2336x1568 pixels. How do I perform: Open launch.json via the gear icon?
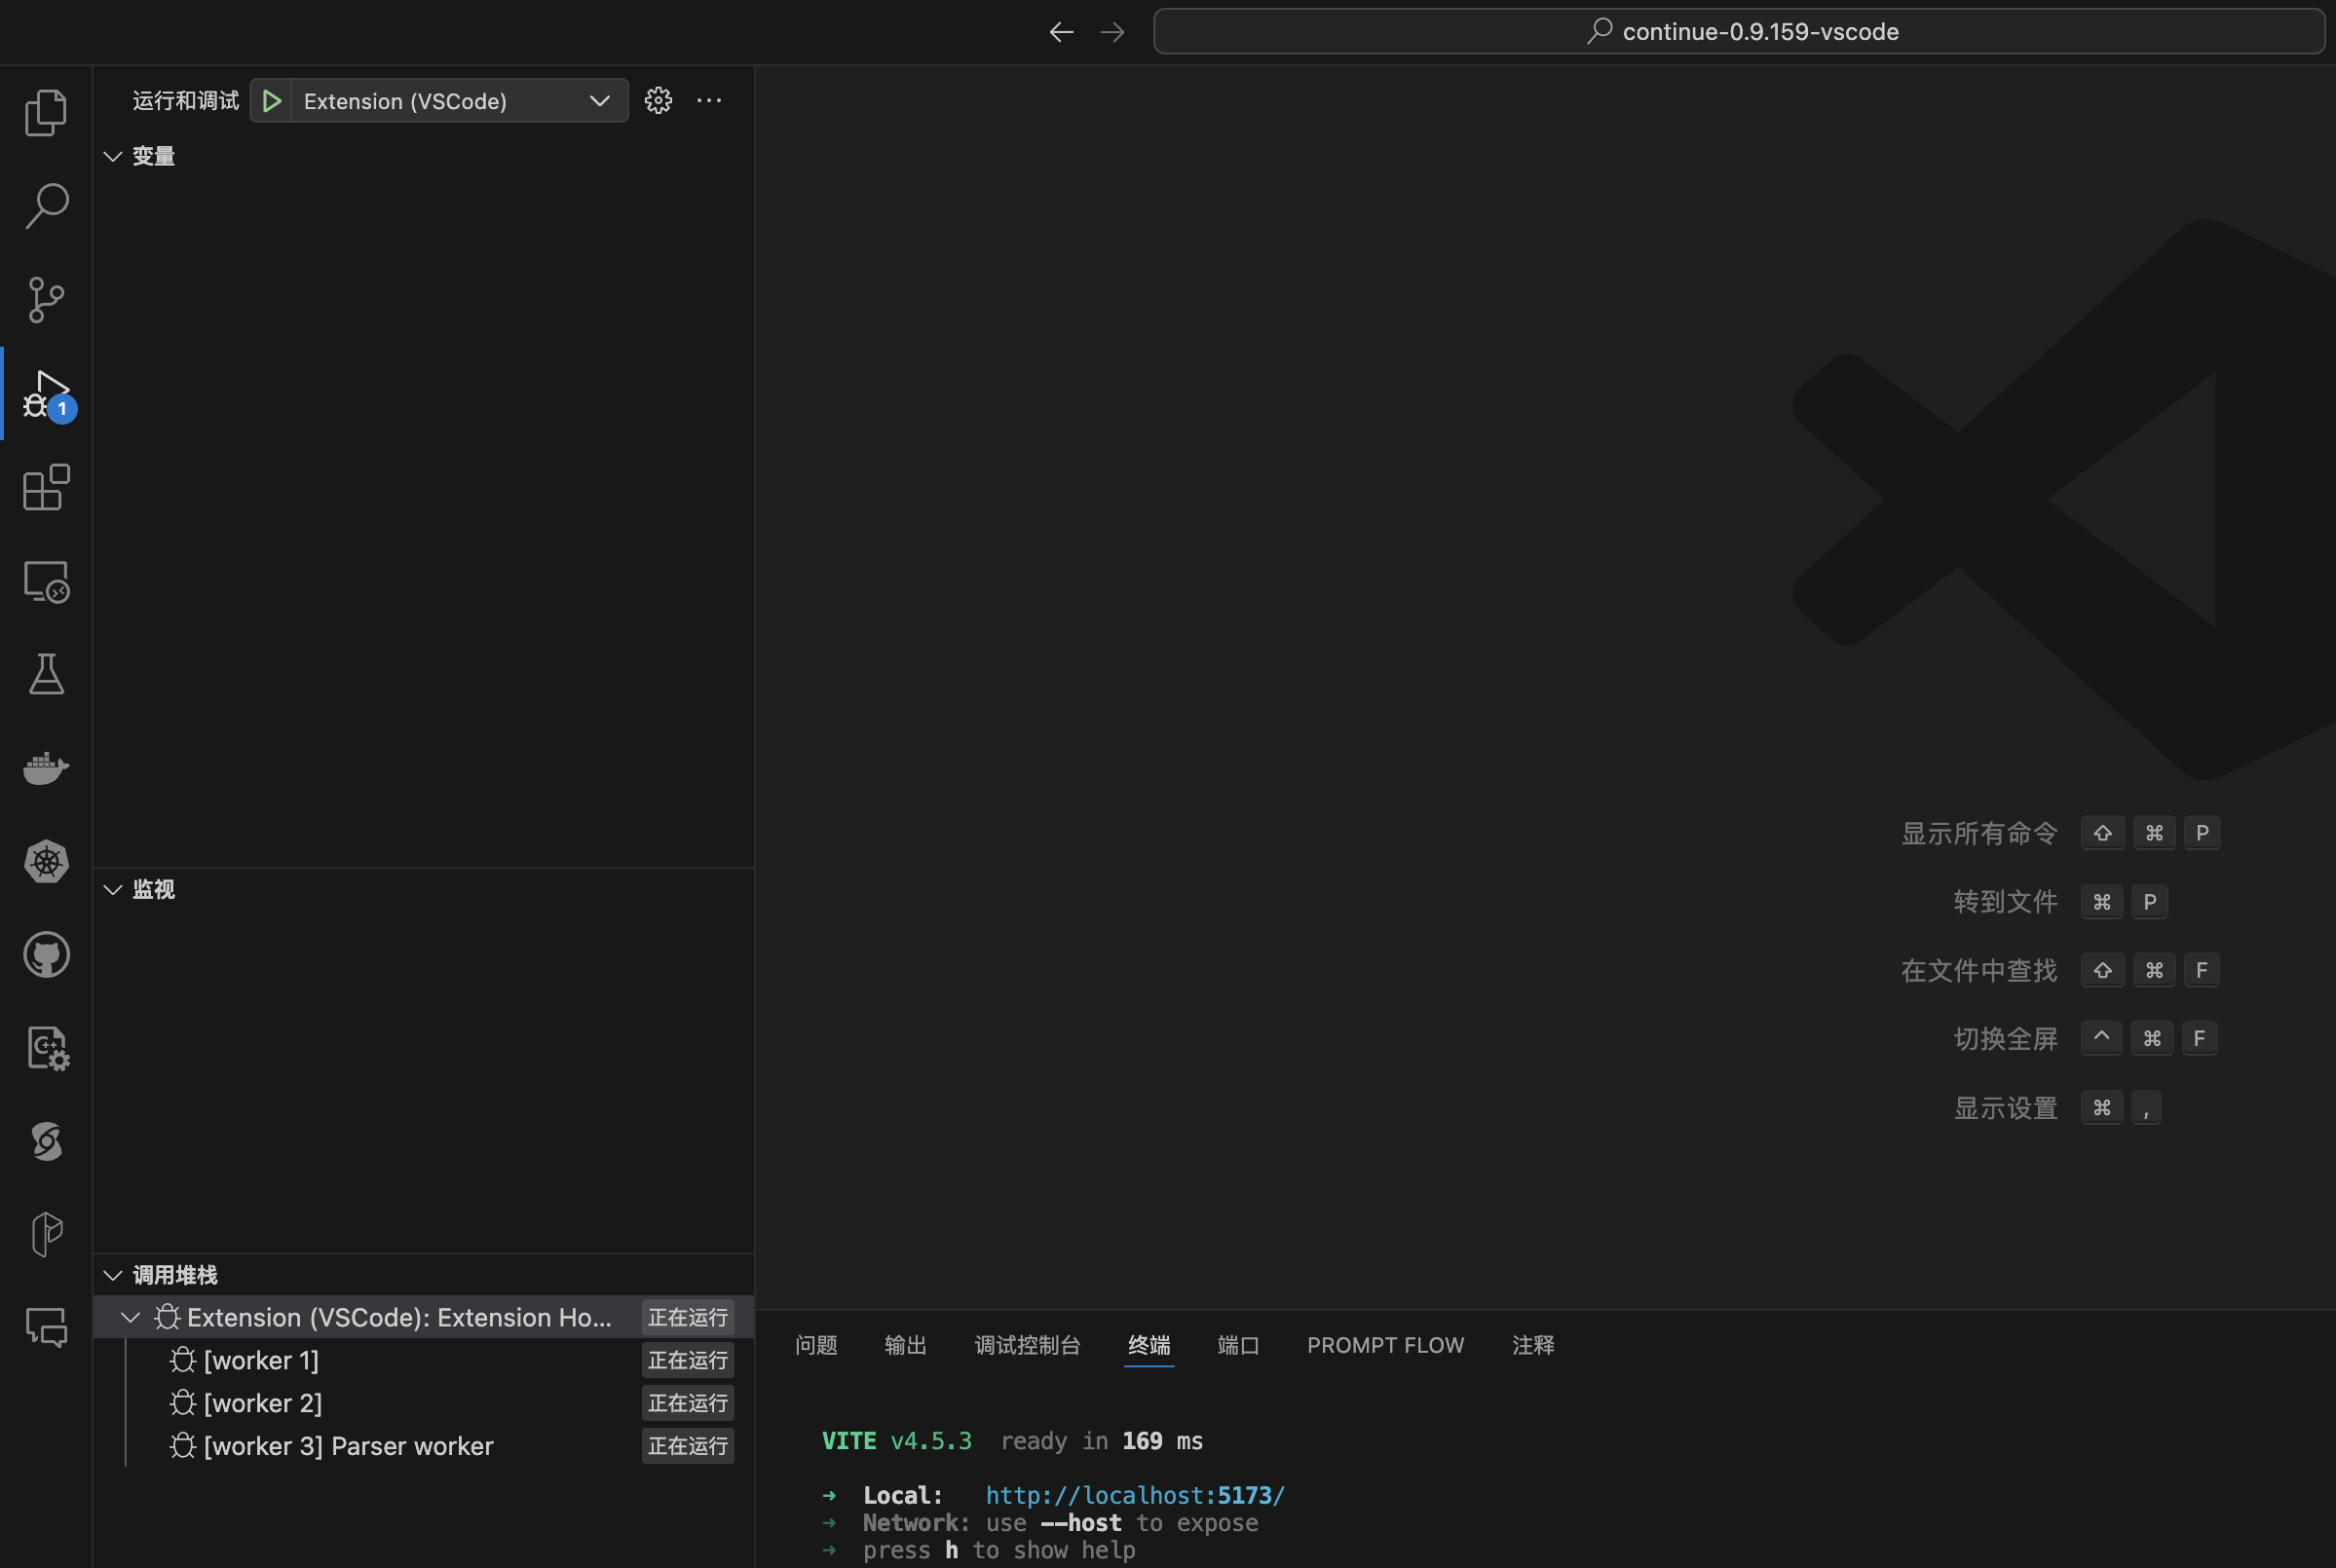point(658,101)
